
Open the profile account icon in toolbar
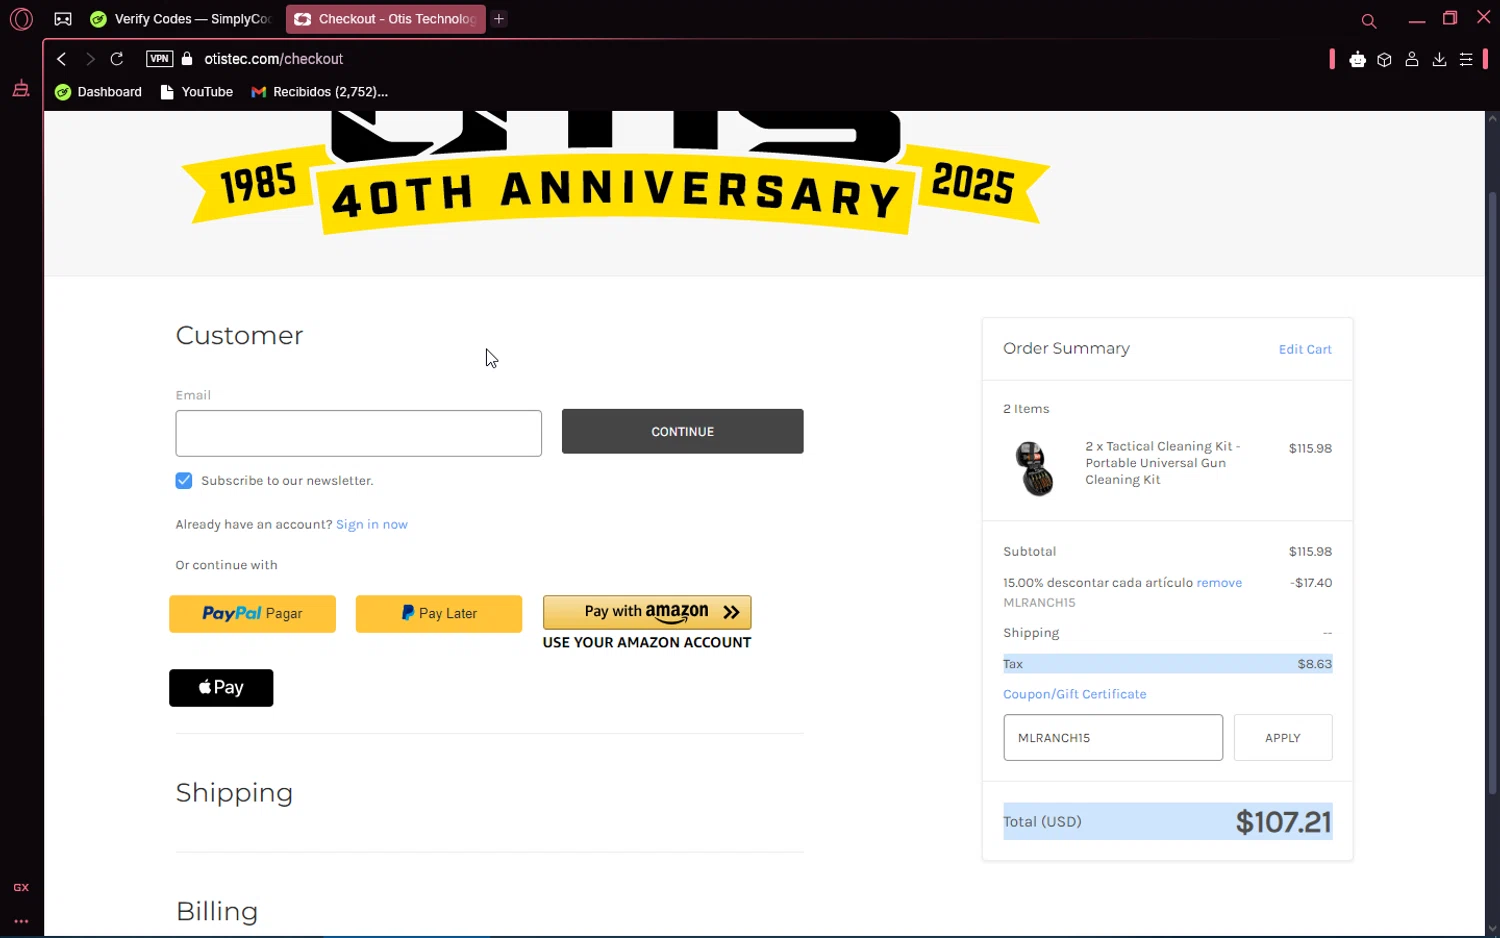tap(1412, 60)
